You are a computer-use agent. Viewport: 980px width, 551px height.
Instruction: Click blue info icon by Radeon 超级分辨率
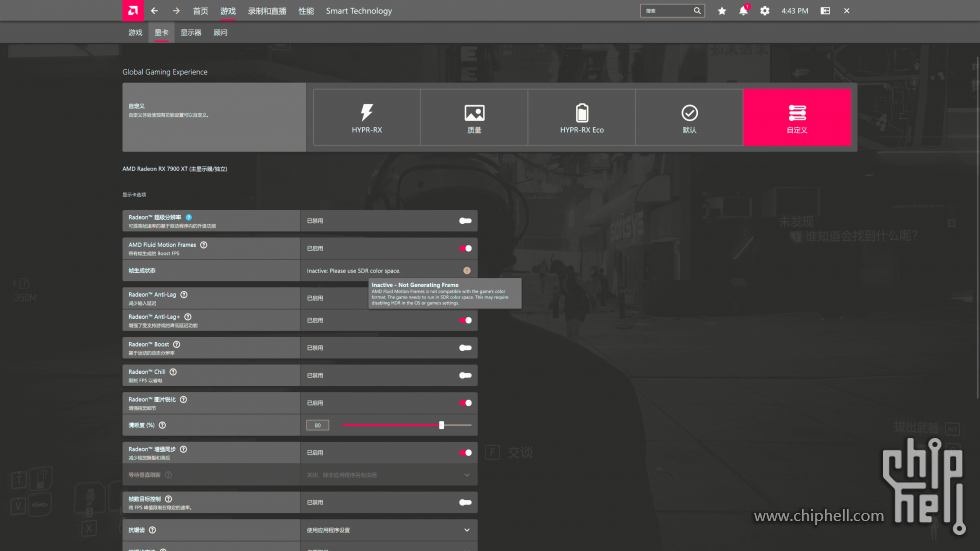pyautogui.click(x=189, y=217)
